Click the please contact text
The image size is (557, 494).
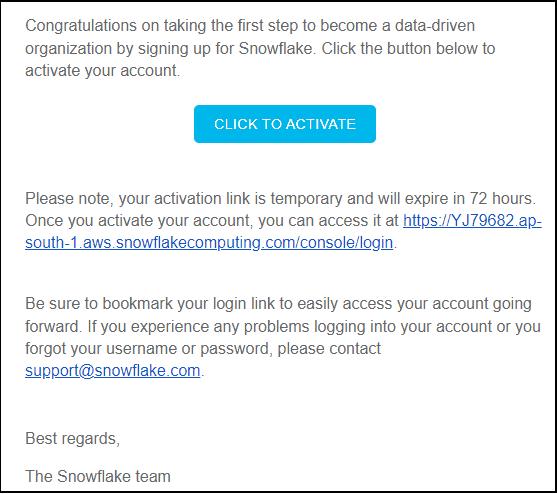click(x=329, y=349)
